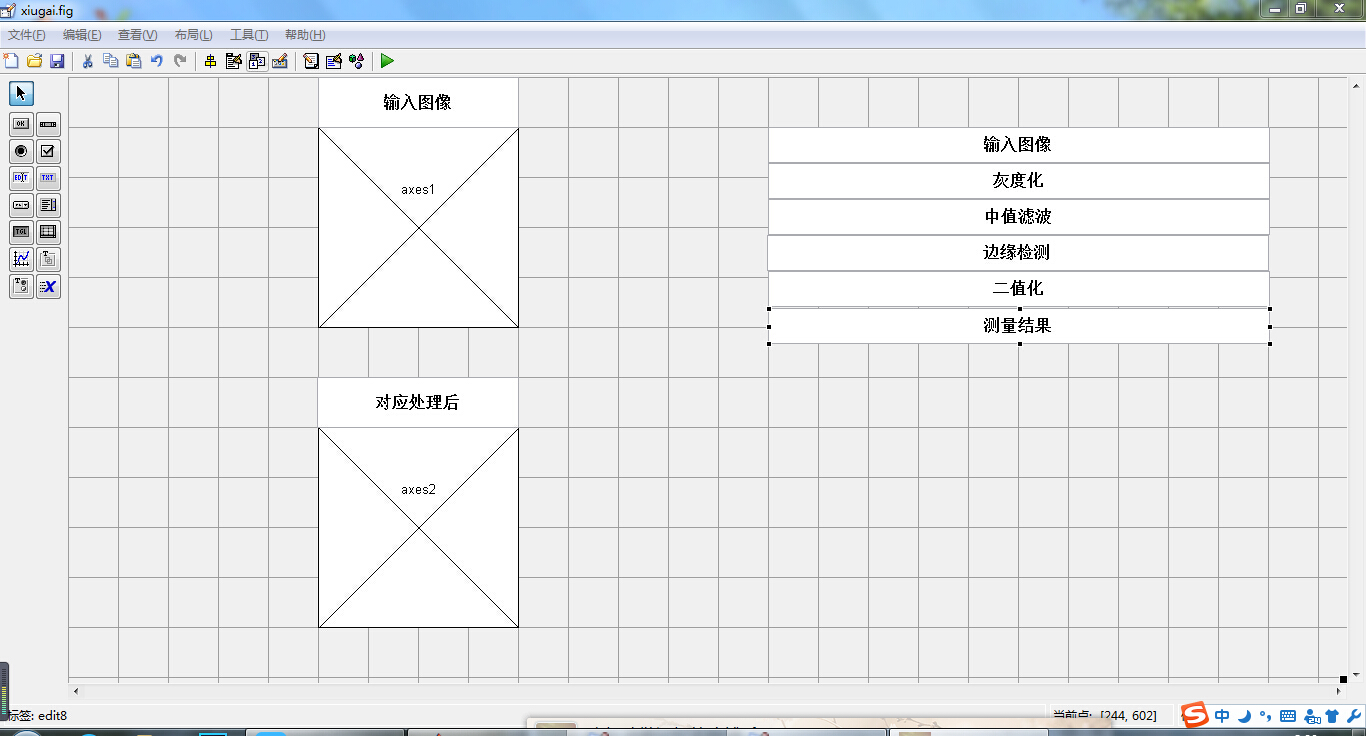Select the 对应处理后 label
The height and width of the screenshot is (736, 1366).
pyautogui.click(x=418, y=402)
